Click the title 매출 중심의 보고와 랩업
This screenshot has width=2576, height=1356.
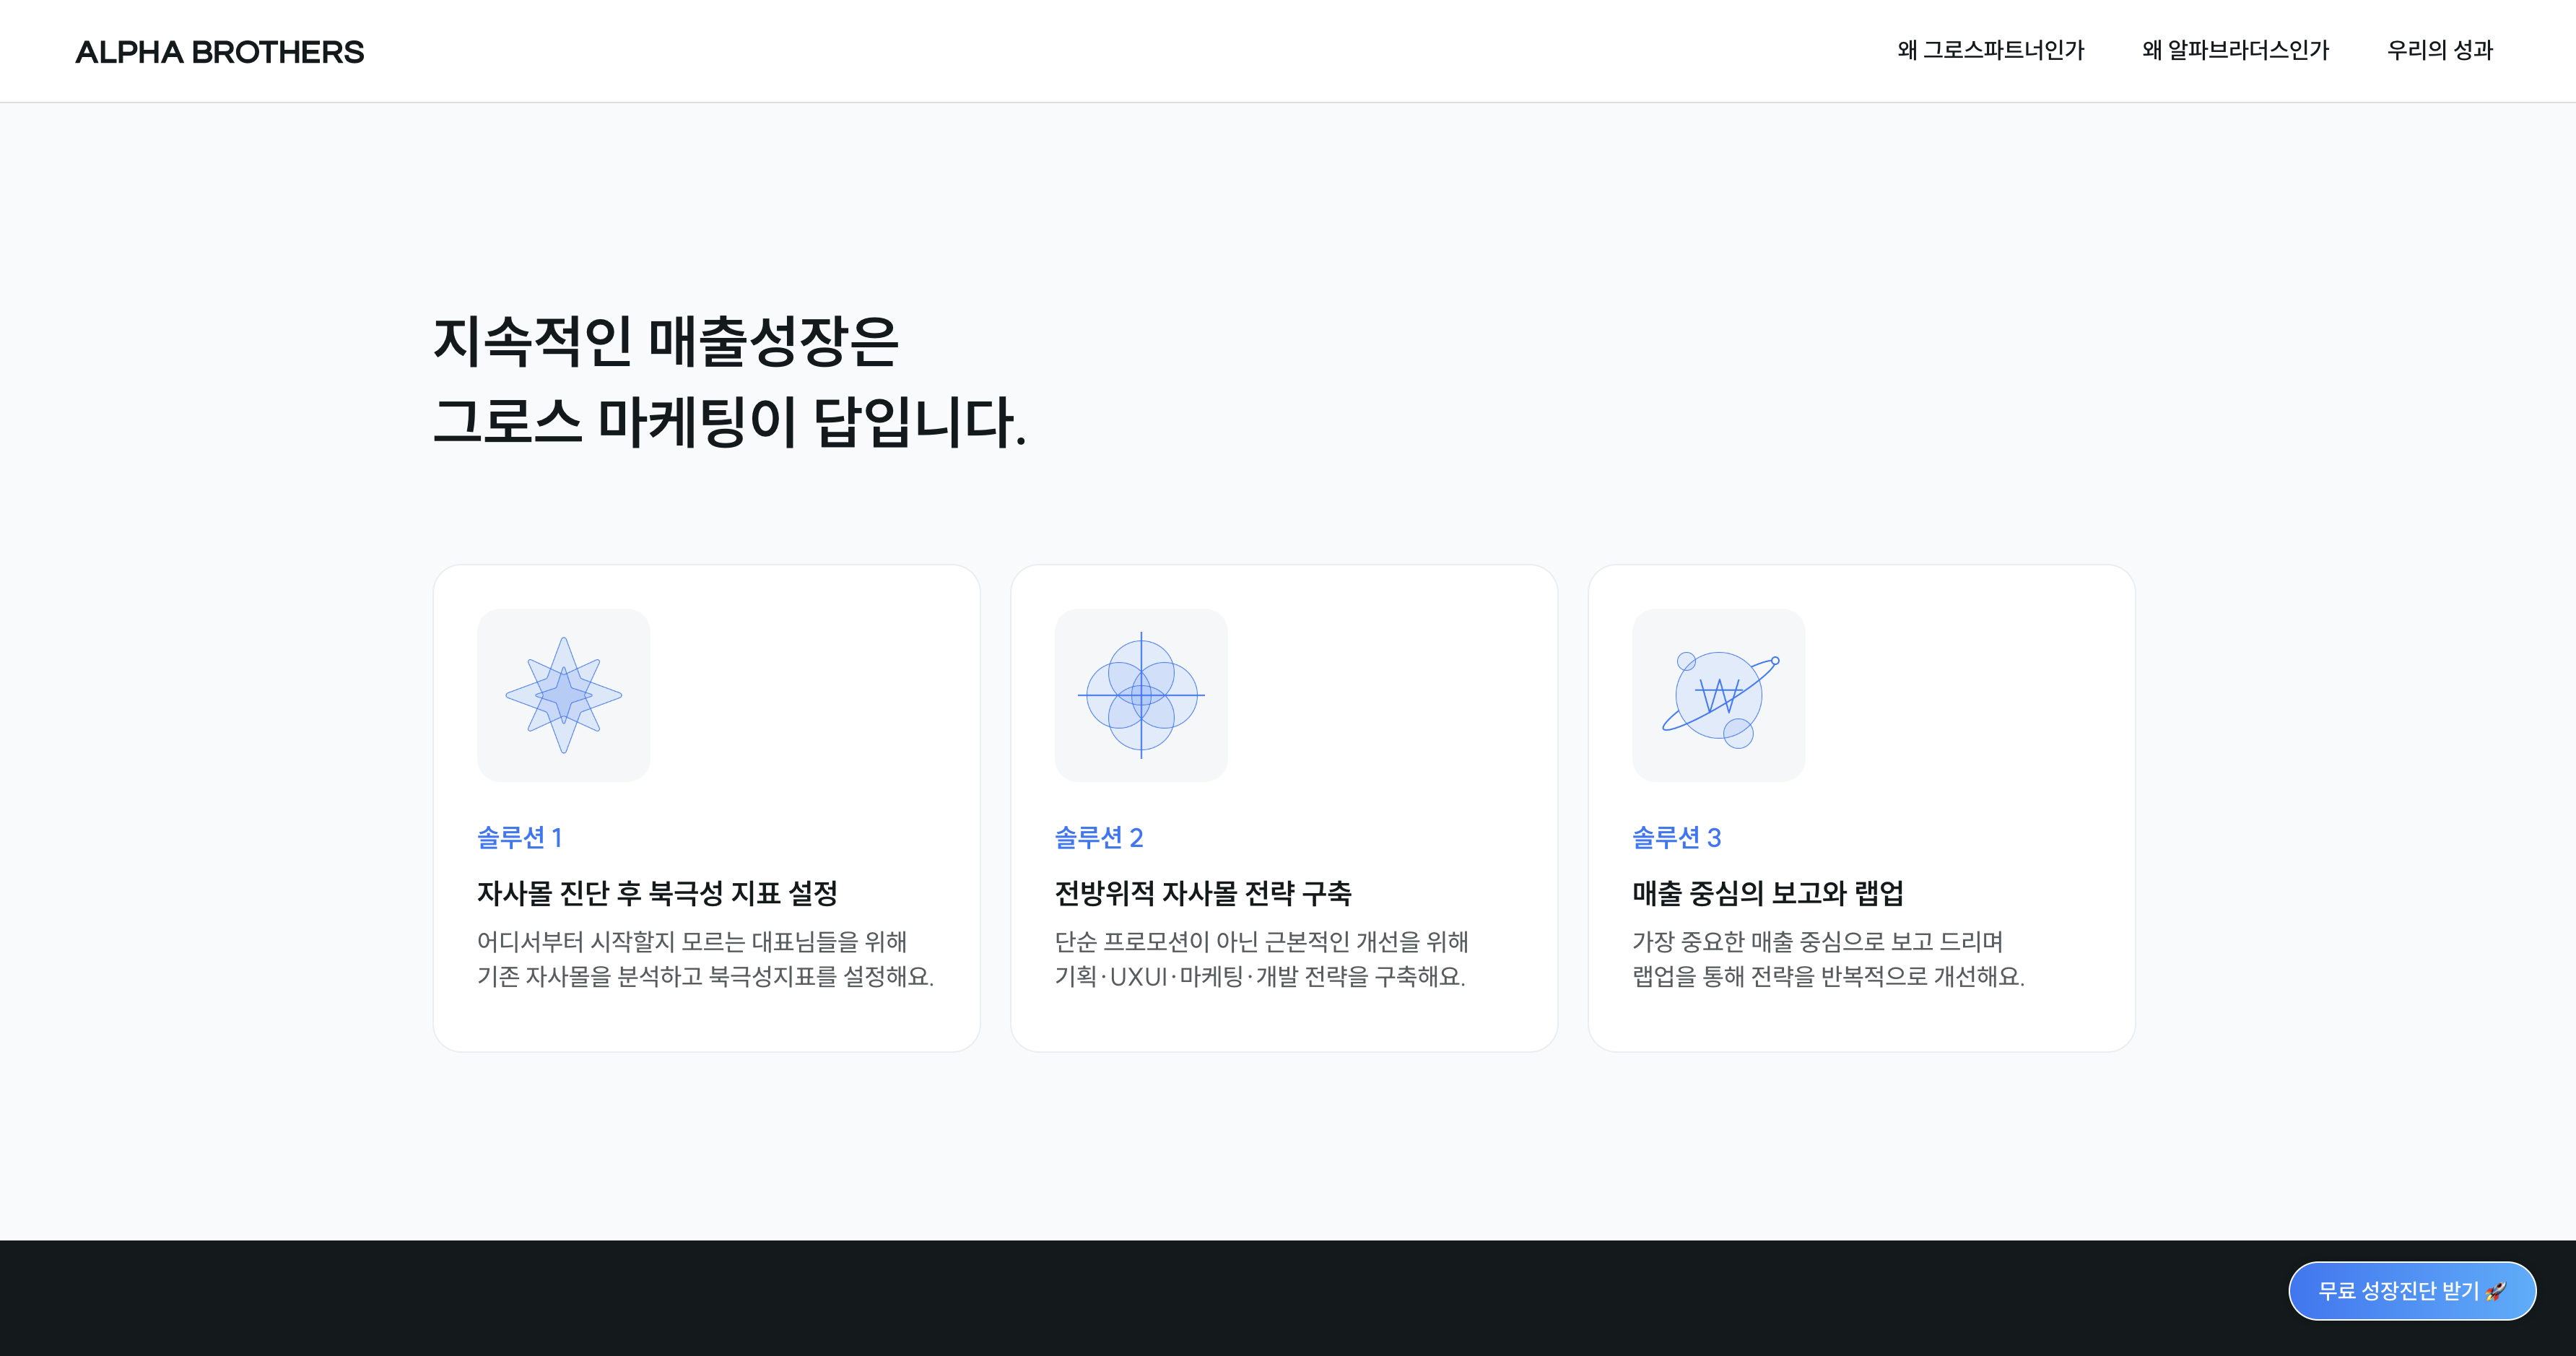[x=1768, y=893]
